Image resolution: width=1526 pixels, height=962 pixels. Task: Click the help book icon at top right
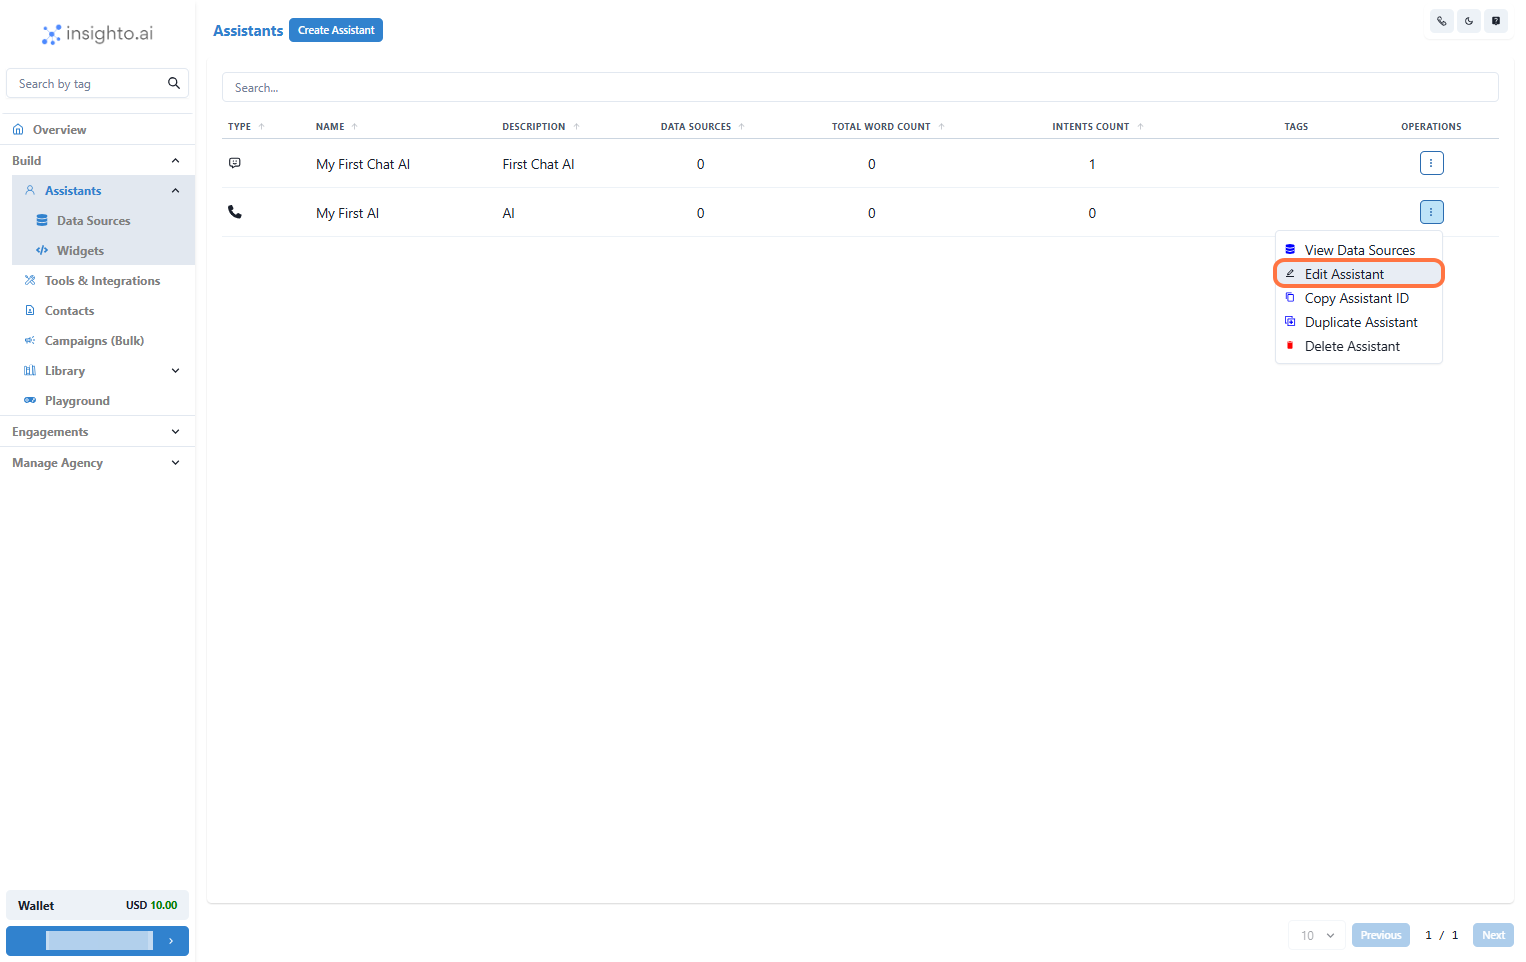[x=1496, y=21]
